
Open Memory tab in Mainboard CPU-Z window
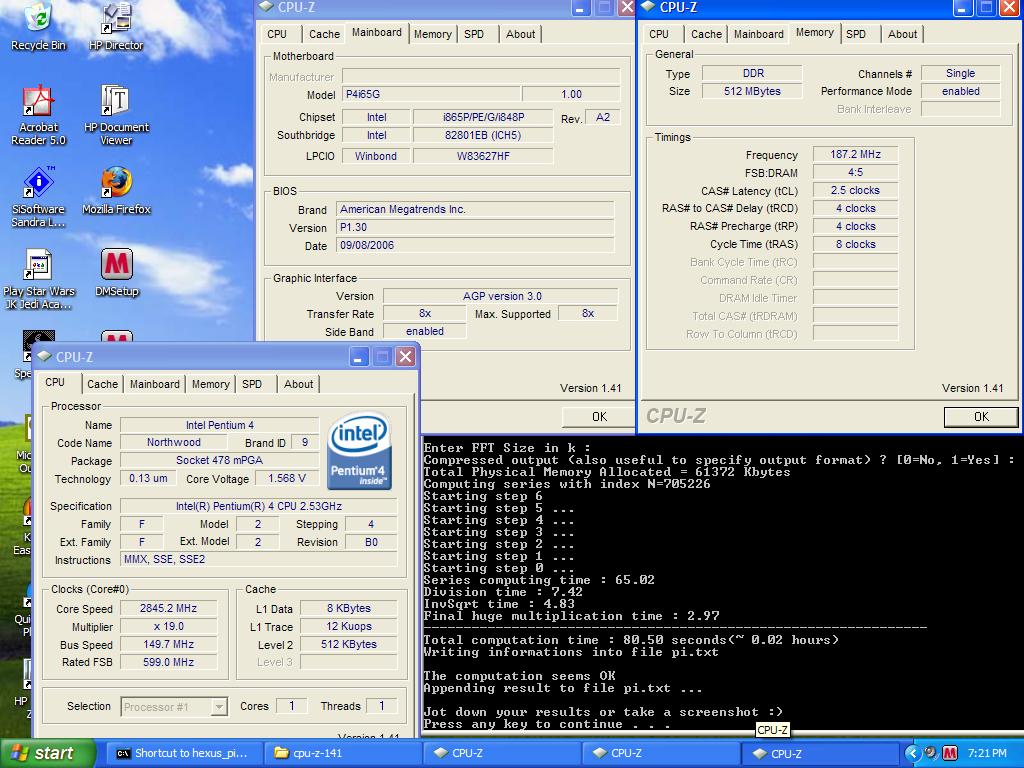(x=432, y=34)
